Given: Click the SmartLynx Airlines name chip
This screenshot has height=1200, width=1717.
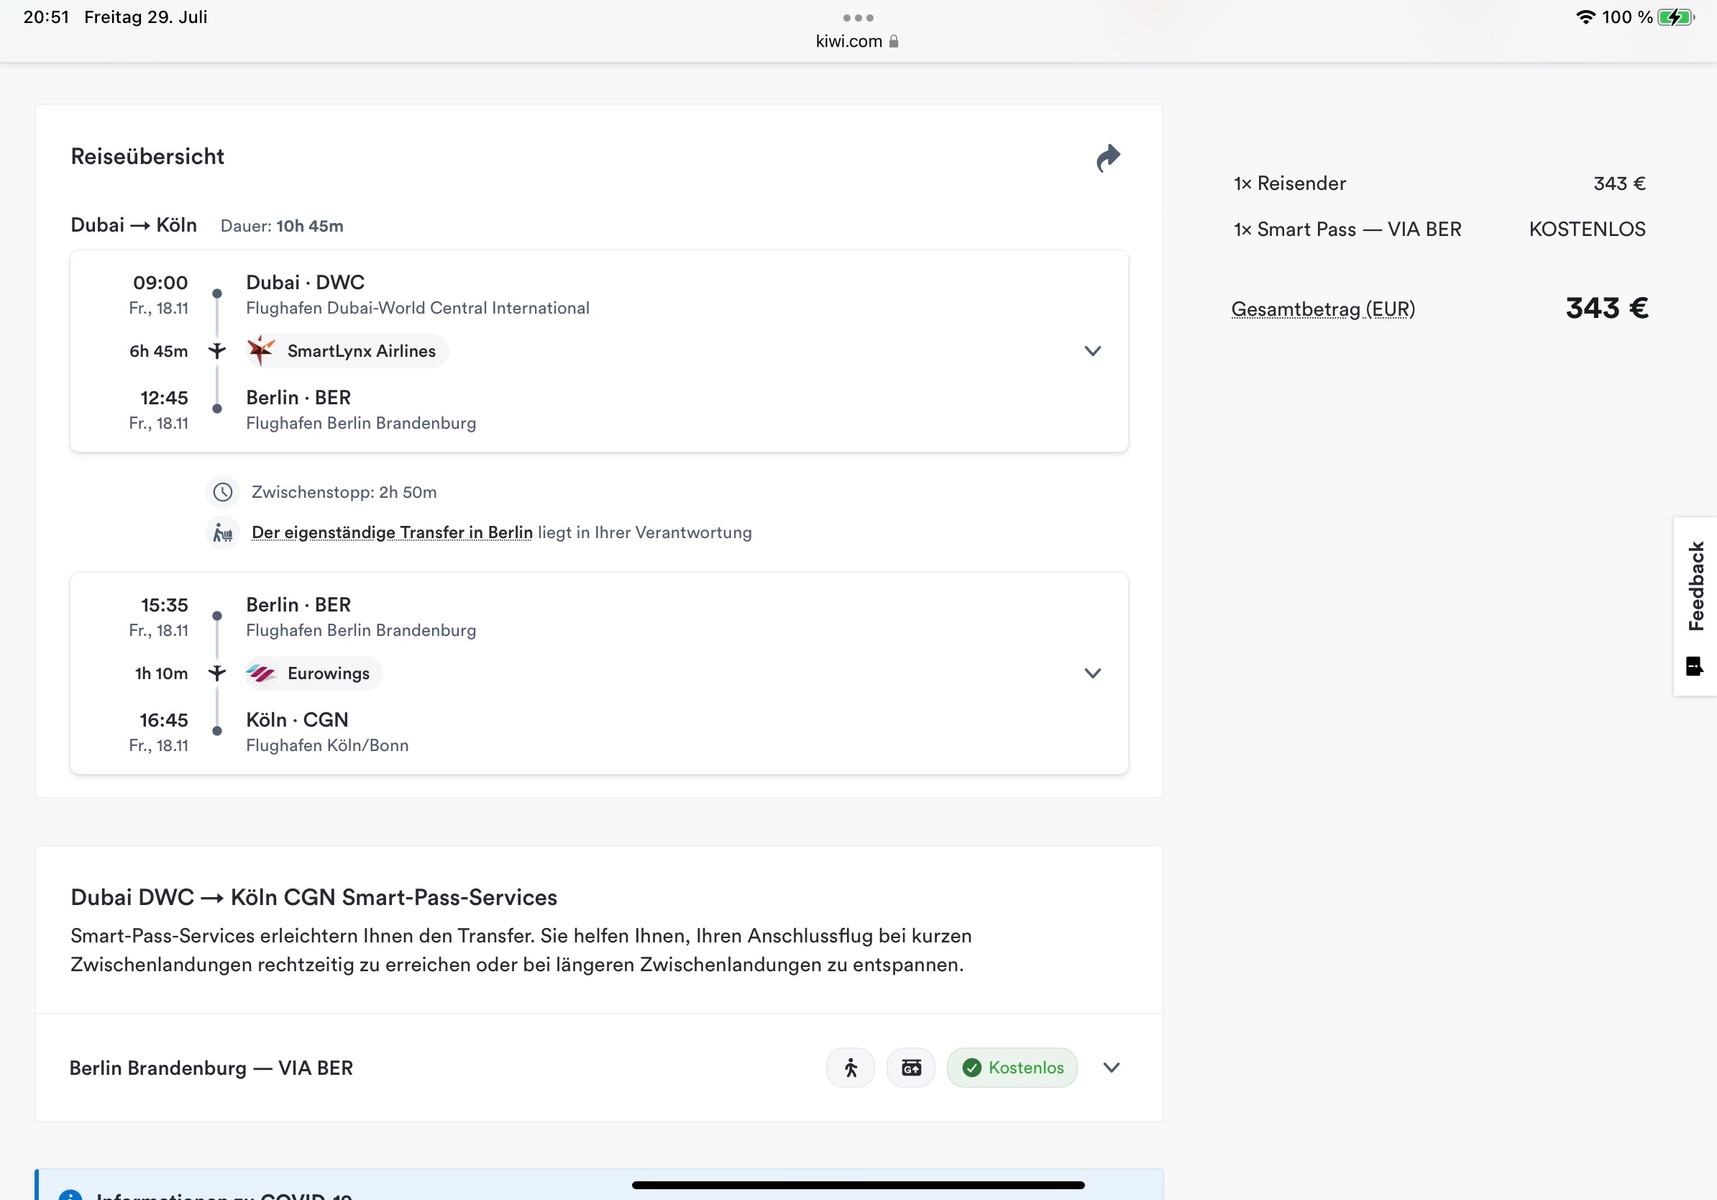Looking at the screenshot, I should [x=361, y=351].
